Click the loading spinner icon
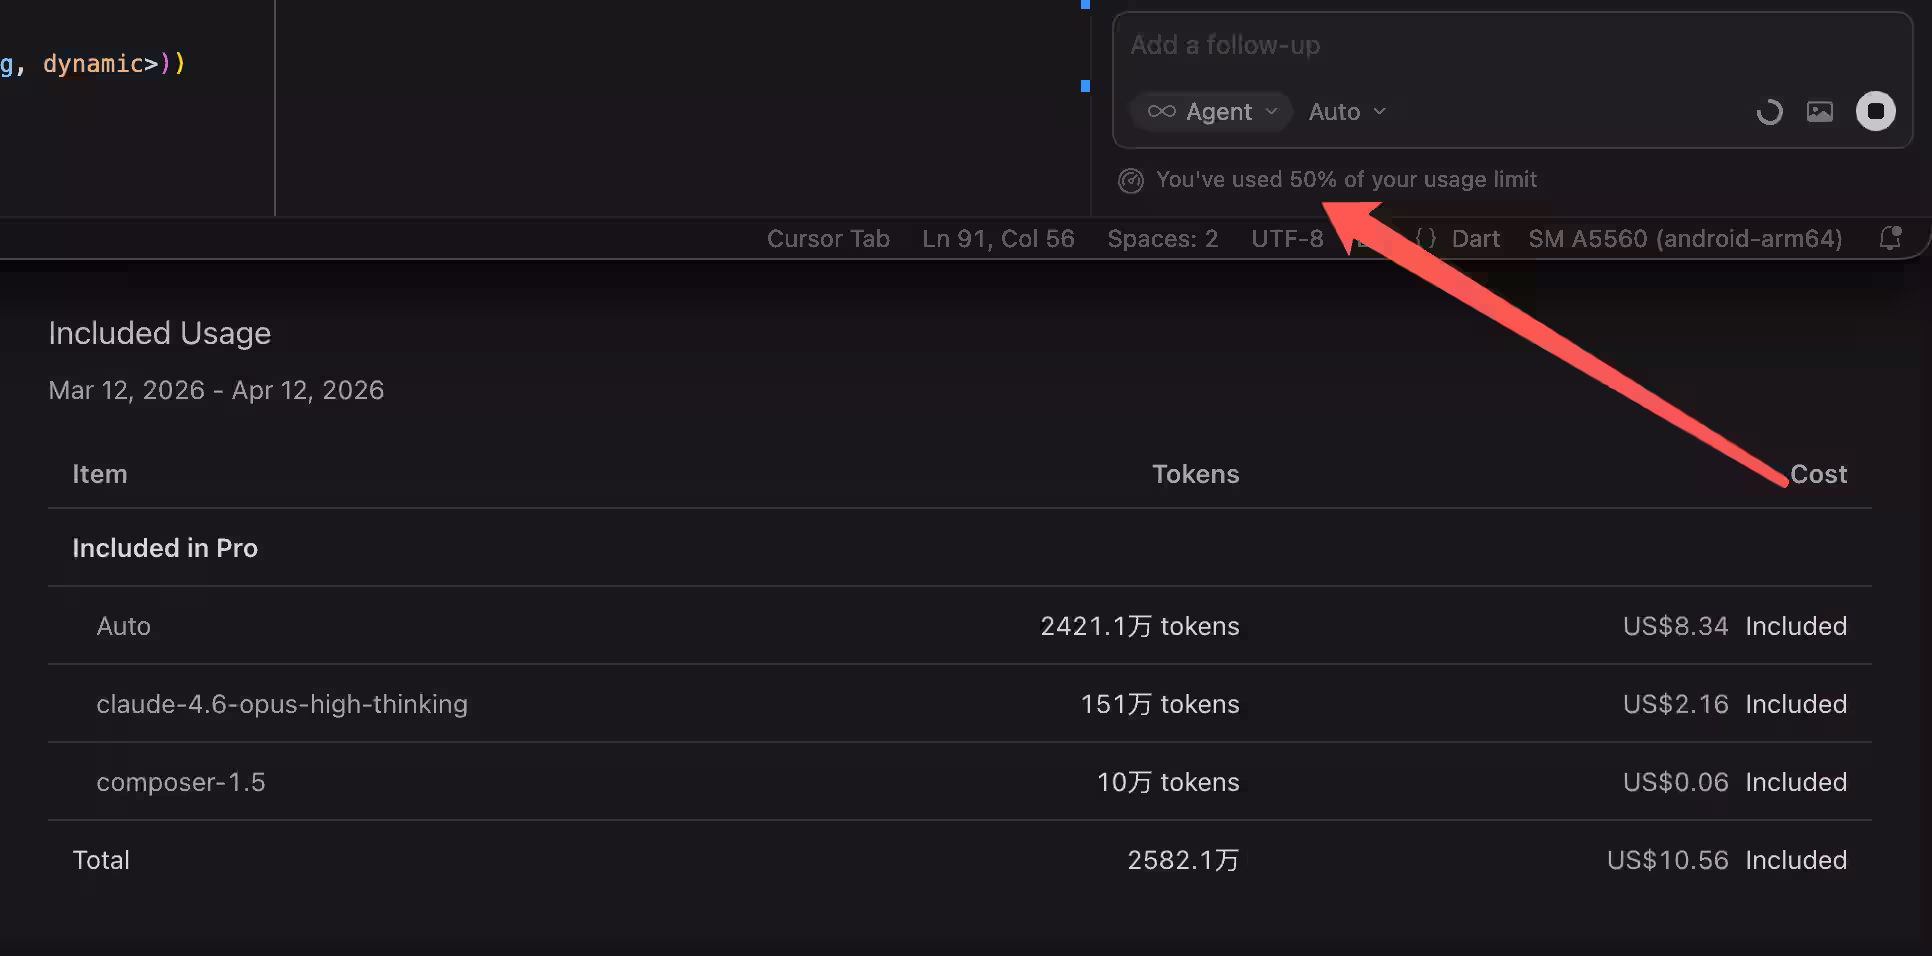The image size is (1932, 956). 1769,112
